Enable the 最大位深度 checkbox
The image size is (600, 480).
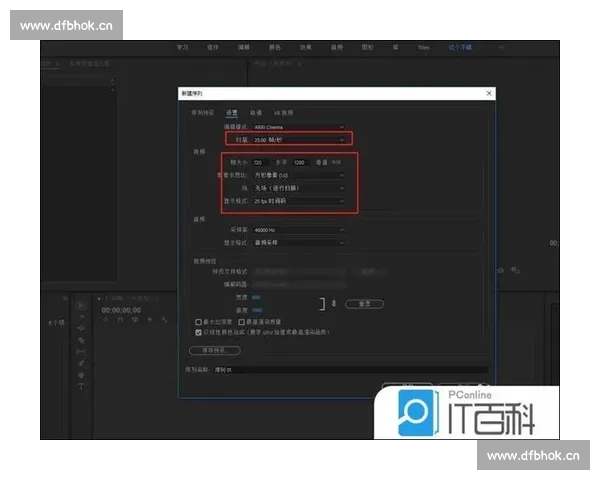tap(197, 322)
